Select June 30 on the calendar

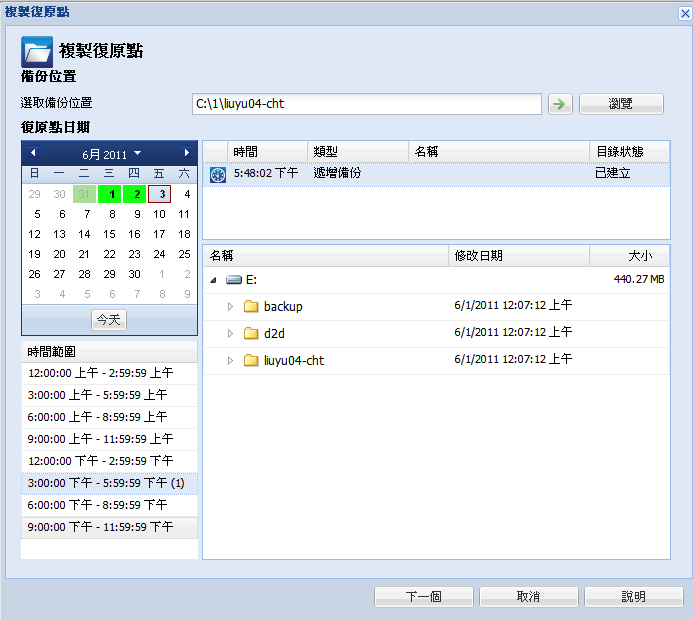point(134,274)
